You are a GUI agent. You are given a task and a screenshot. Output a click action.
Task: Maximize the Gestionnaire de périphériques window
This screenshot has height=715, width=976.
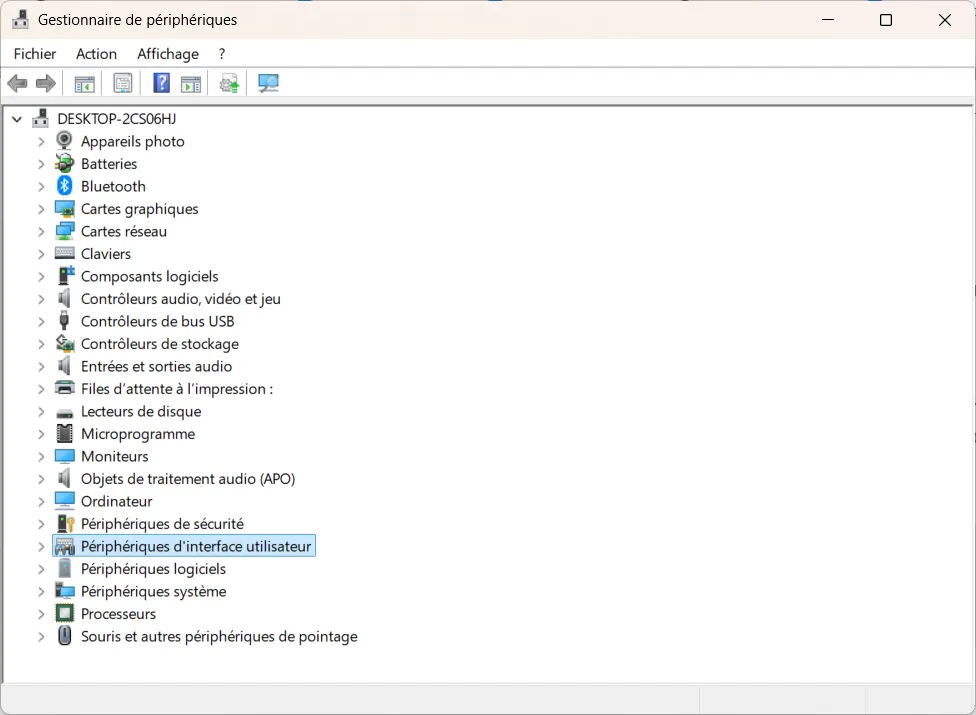click(x=886, y=20)
